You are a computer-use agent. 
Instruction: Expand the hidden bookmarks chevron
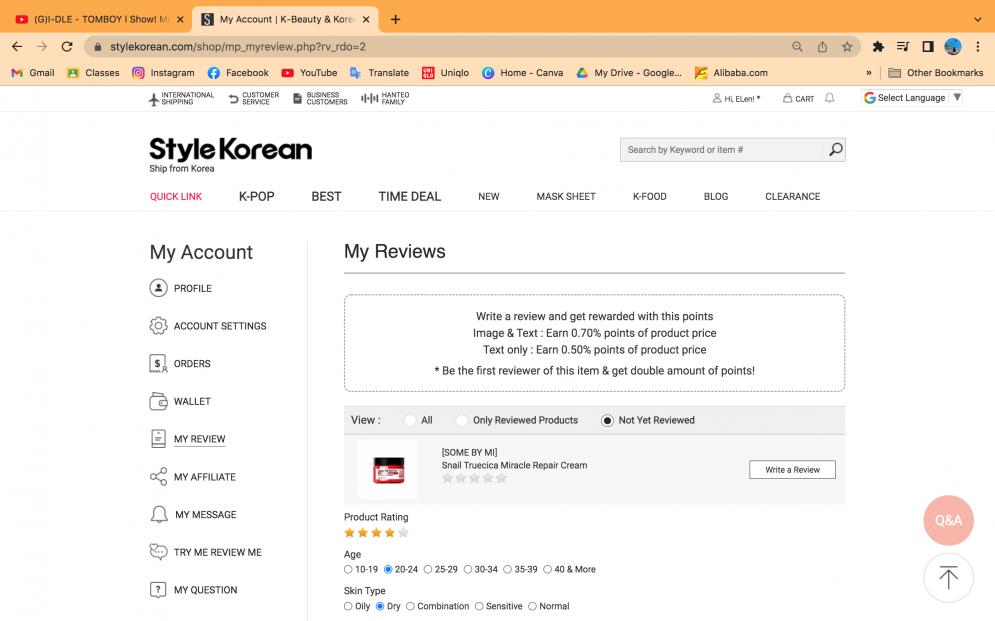(869, 73)
